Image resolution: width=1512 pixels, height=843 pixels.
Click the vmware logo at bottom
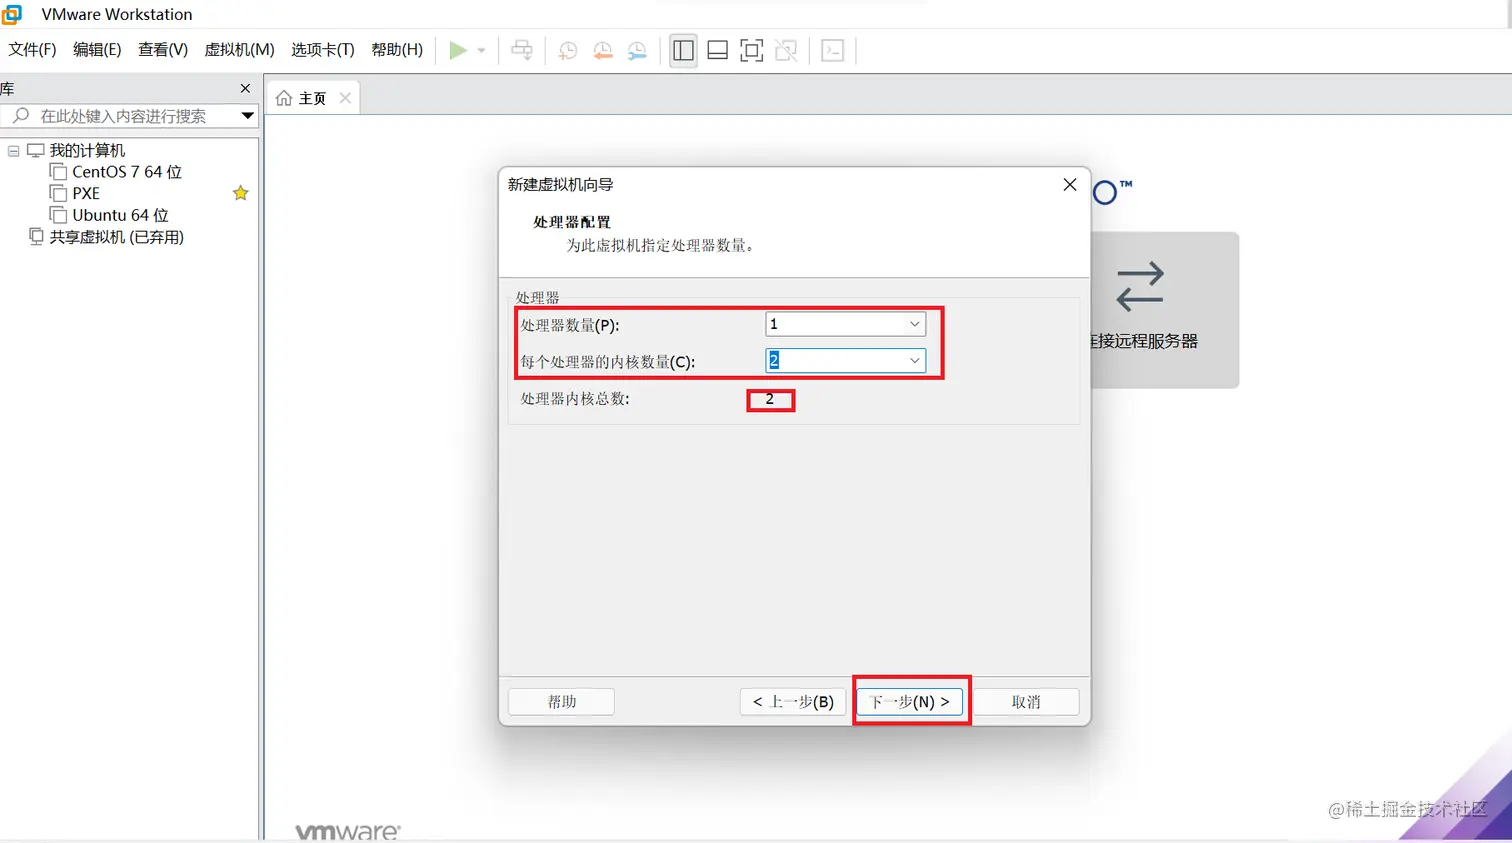[348, 832]
